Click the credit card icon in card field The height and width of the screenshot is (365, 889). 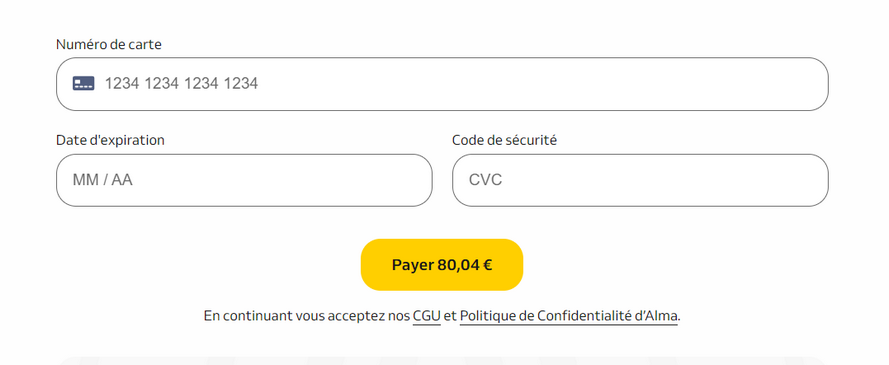click(83, 84)
